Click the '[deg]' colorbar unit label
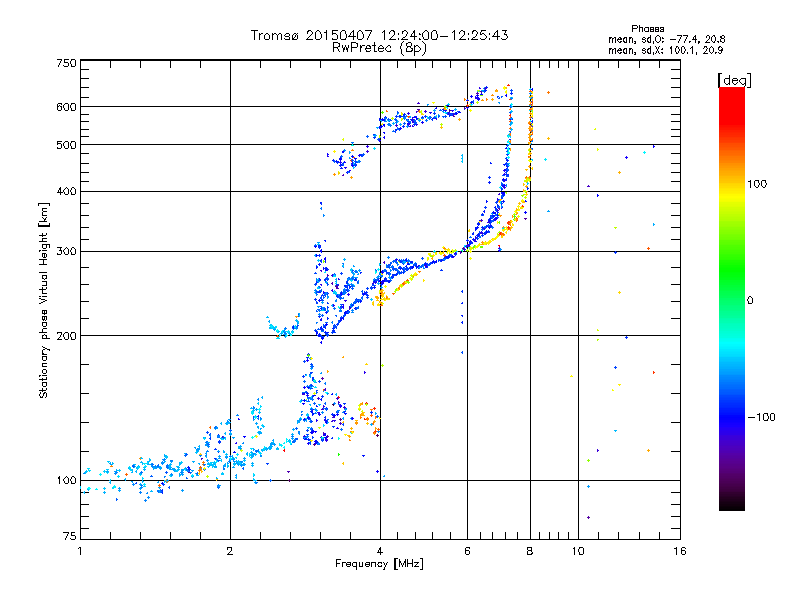800x600 pixels. pos(734,80)
